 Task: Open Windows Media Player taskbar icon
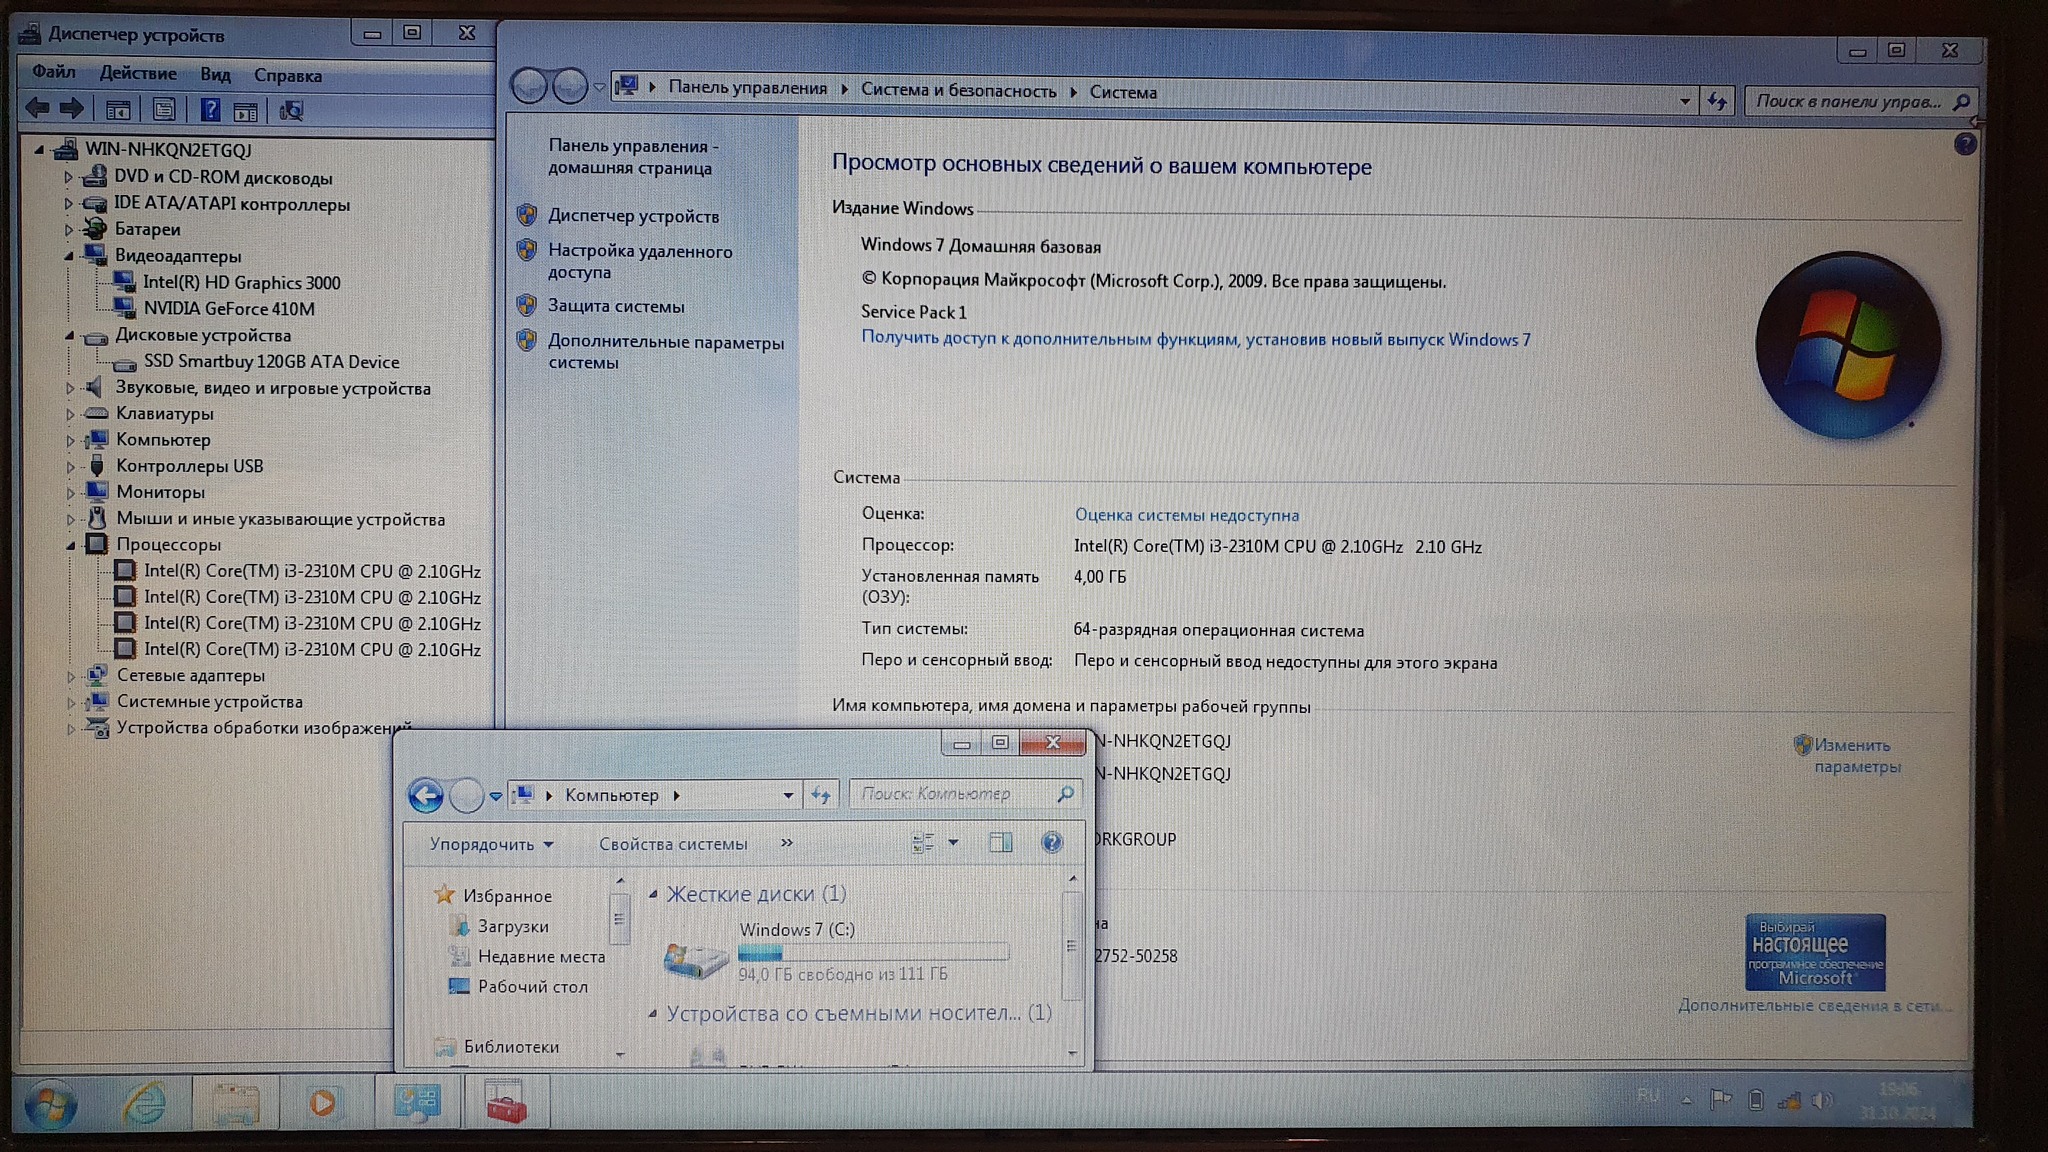click(x=322, y=1102)
